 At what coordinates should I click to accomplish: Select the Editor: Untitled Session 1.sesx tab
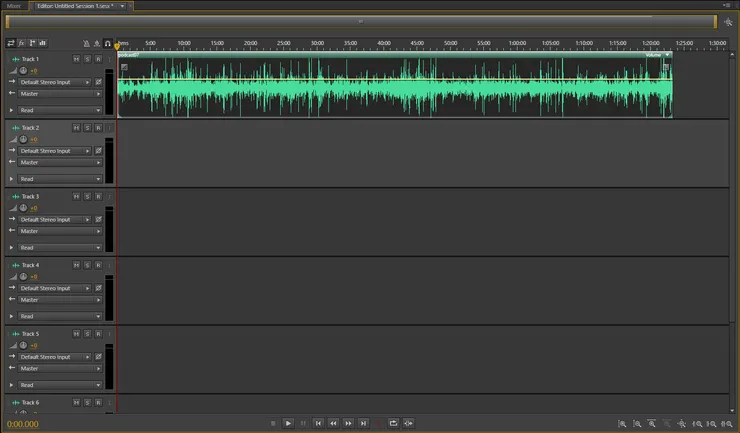pyautogui.click(x=75, y=6)
